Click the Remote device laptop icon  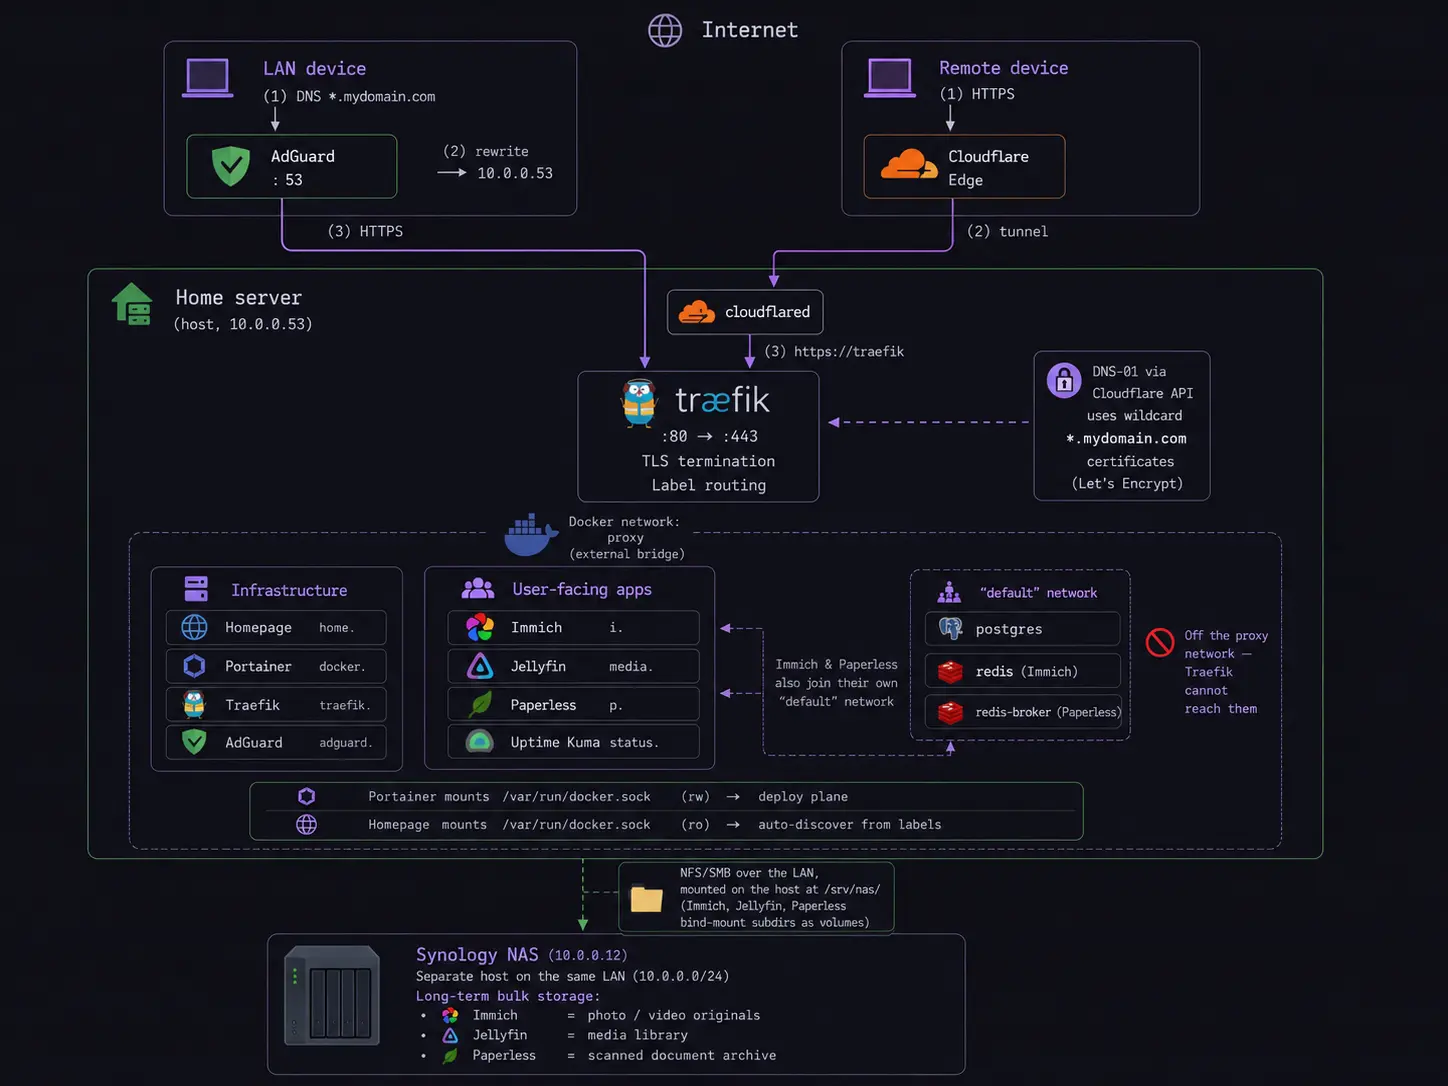pos(890,78)
